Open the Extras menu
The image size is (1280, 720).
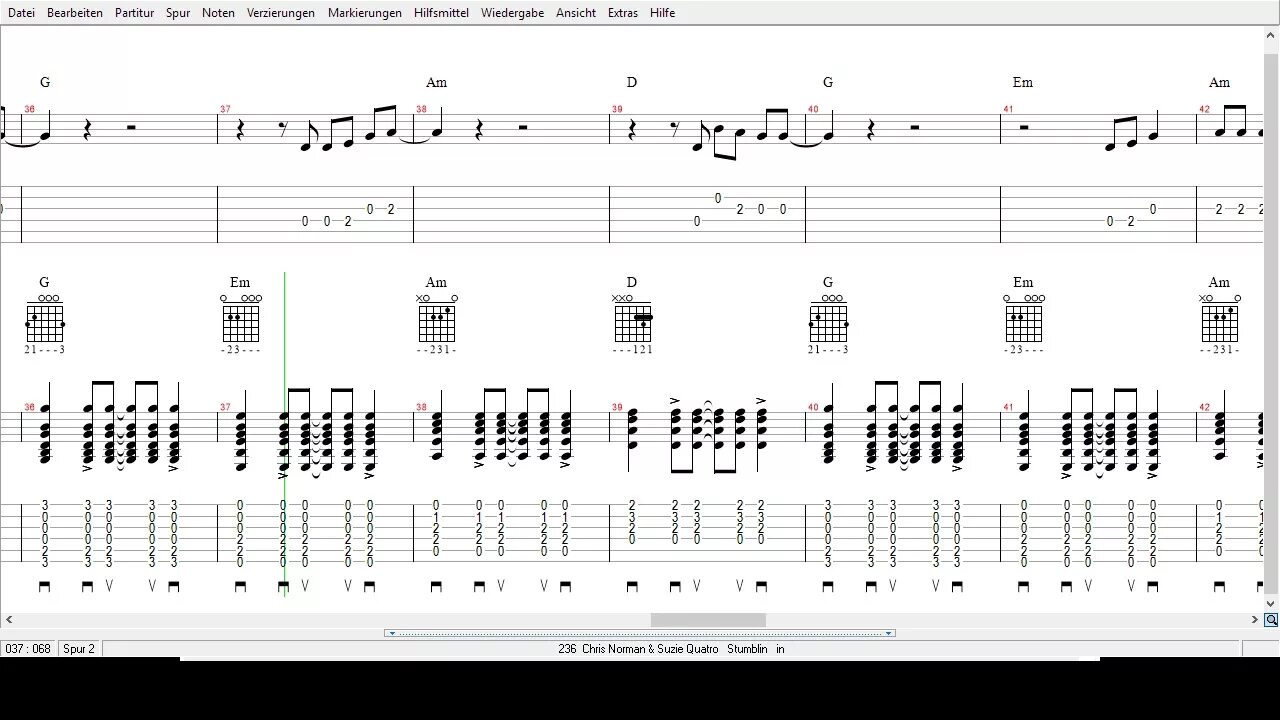coord(622,13)
